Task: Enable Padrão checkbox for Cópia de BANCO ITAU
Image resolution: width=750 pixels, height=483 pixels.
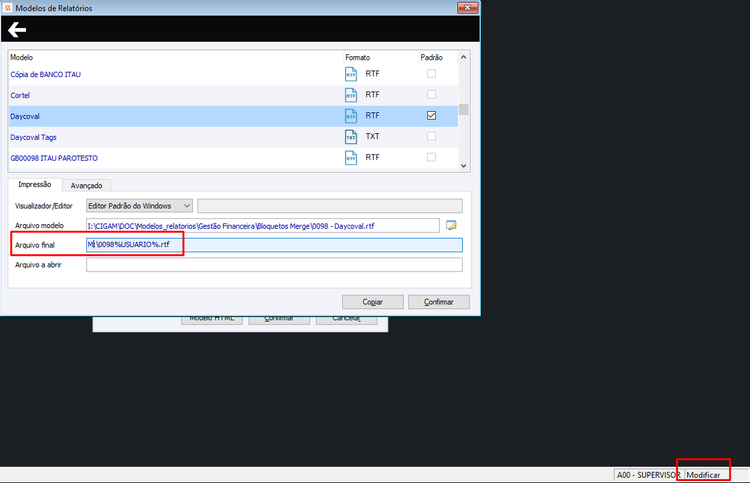Action: (x=431, y=74)
